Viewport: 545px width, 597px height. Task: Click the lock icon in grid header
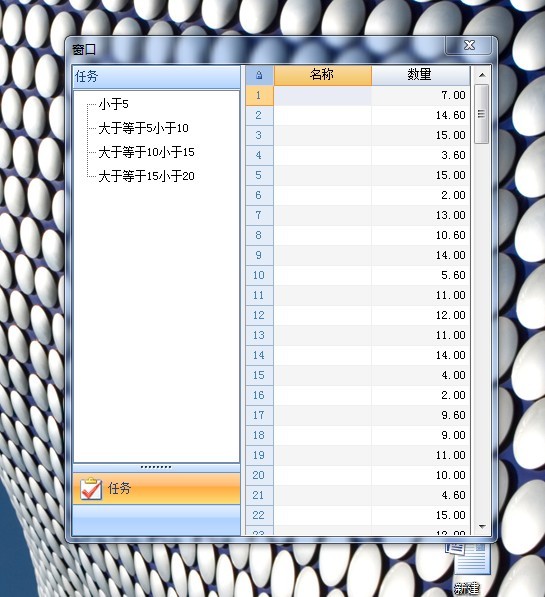(259, 75)
